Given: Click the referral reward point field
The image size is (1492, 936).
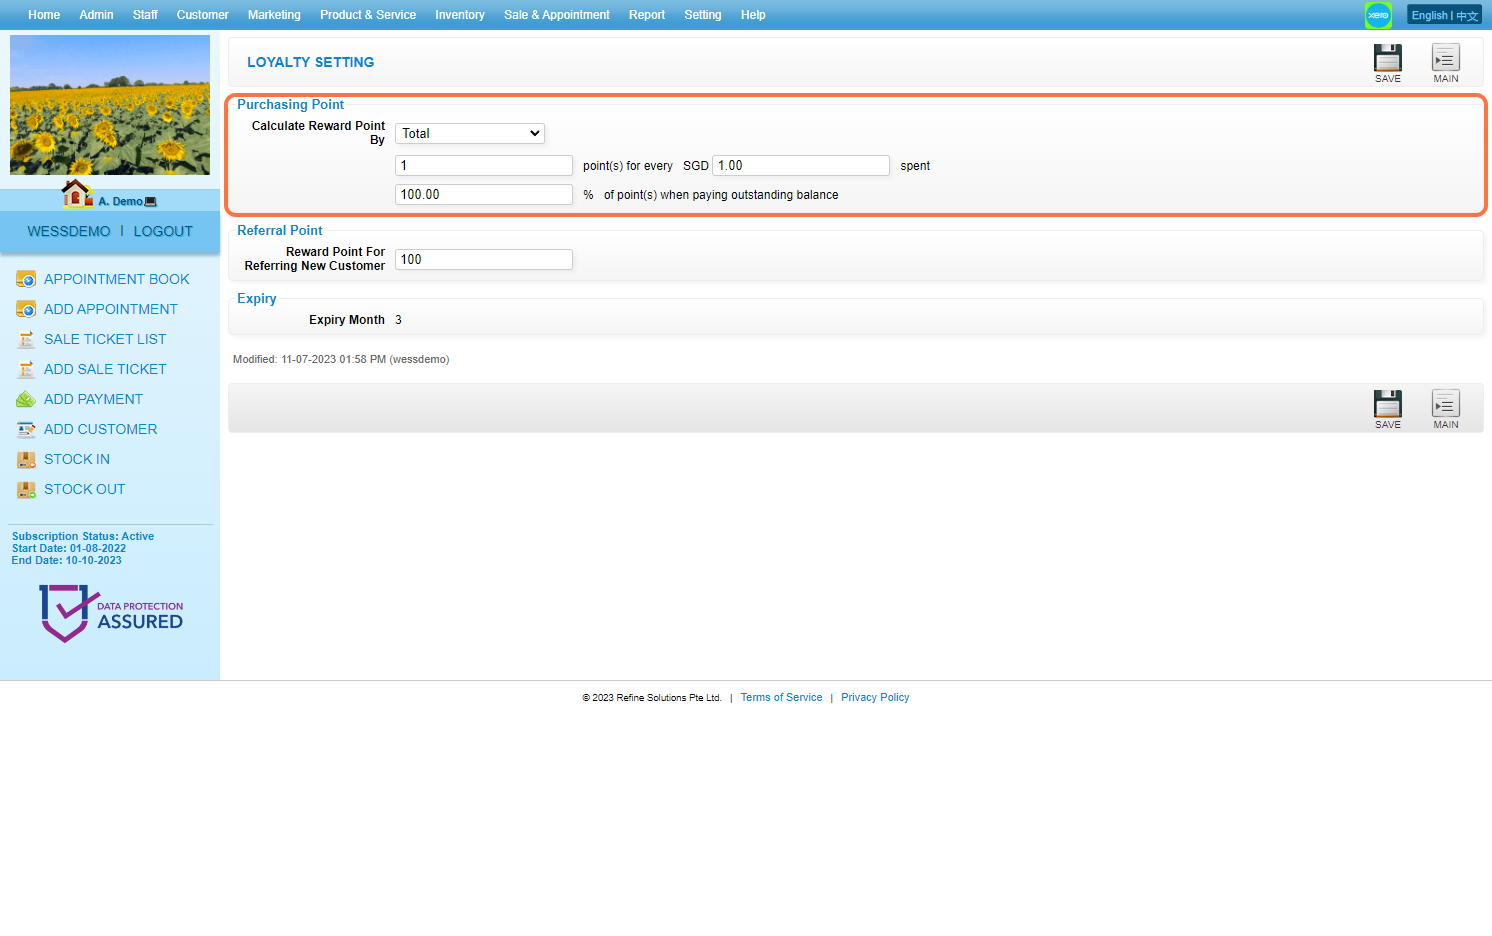Looking at the screenshot, I should [x=484, y=259].
